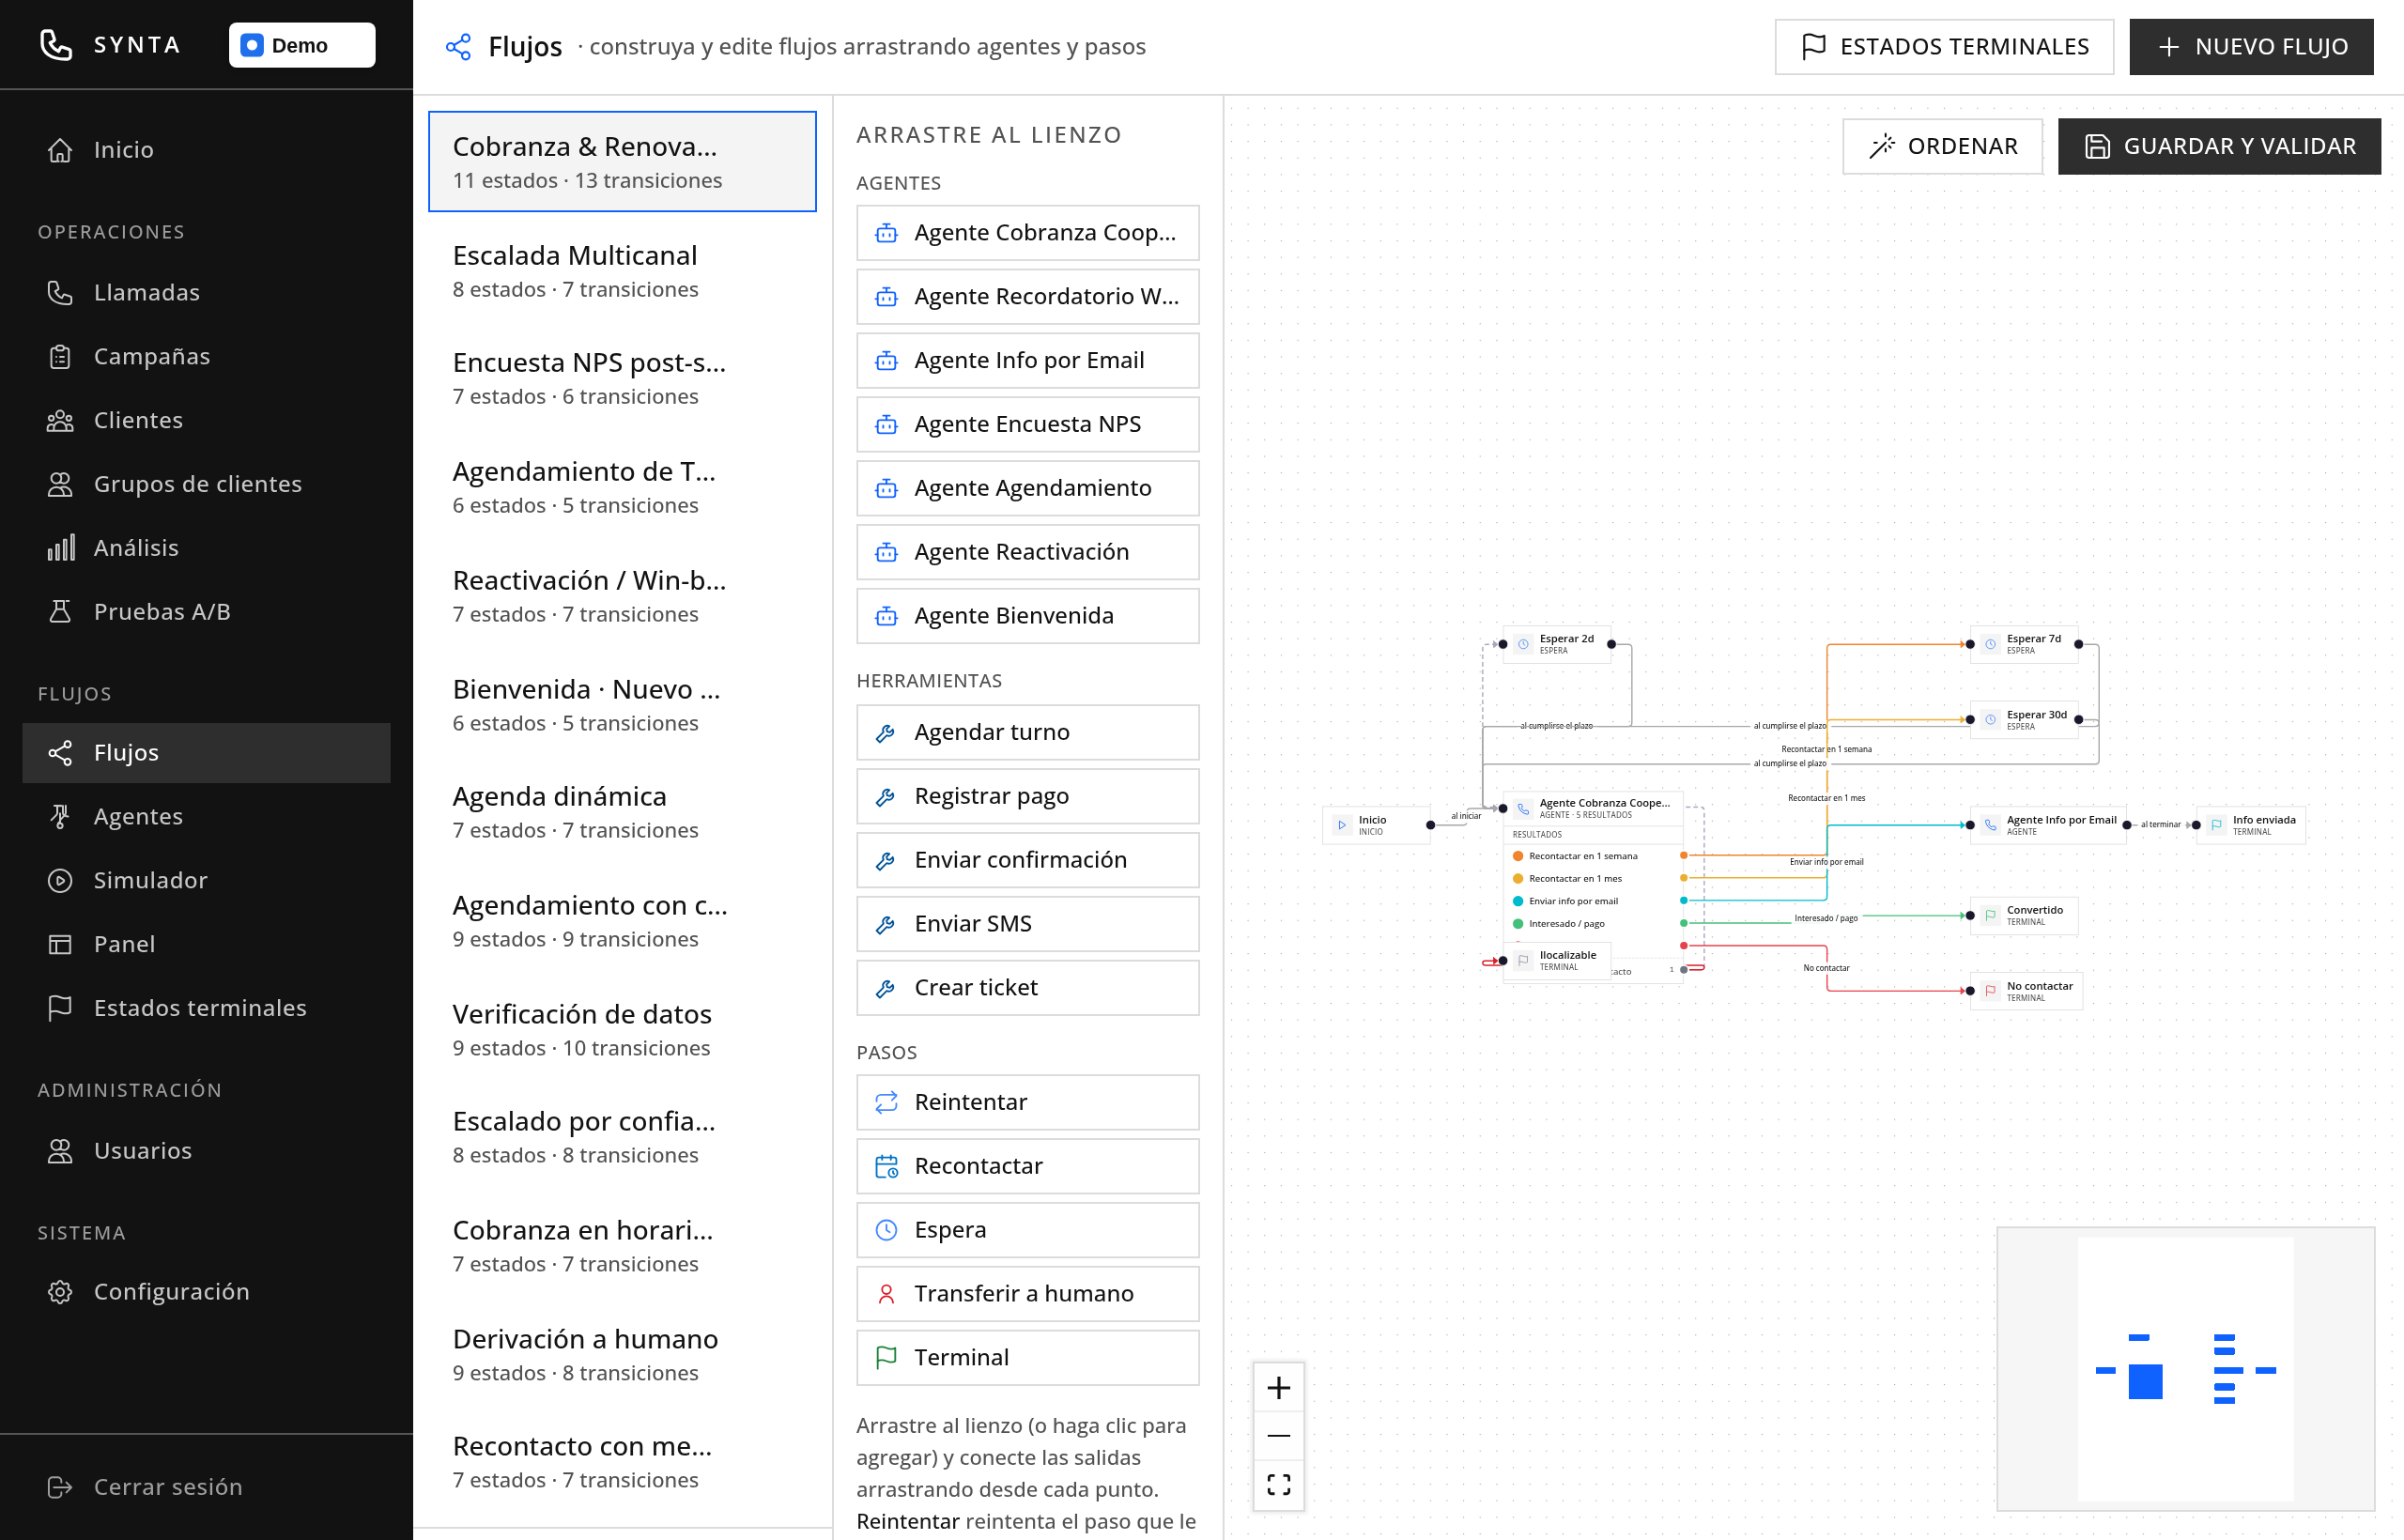Add Agente Encuesta NPS to canvas

(1028, 425)
